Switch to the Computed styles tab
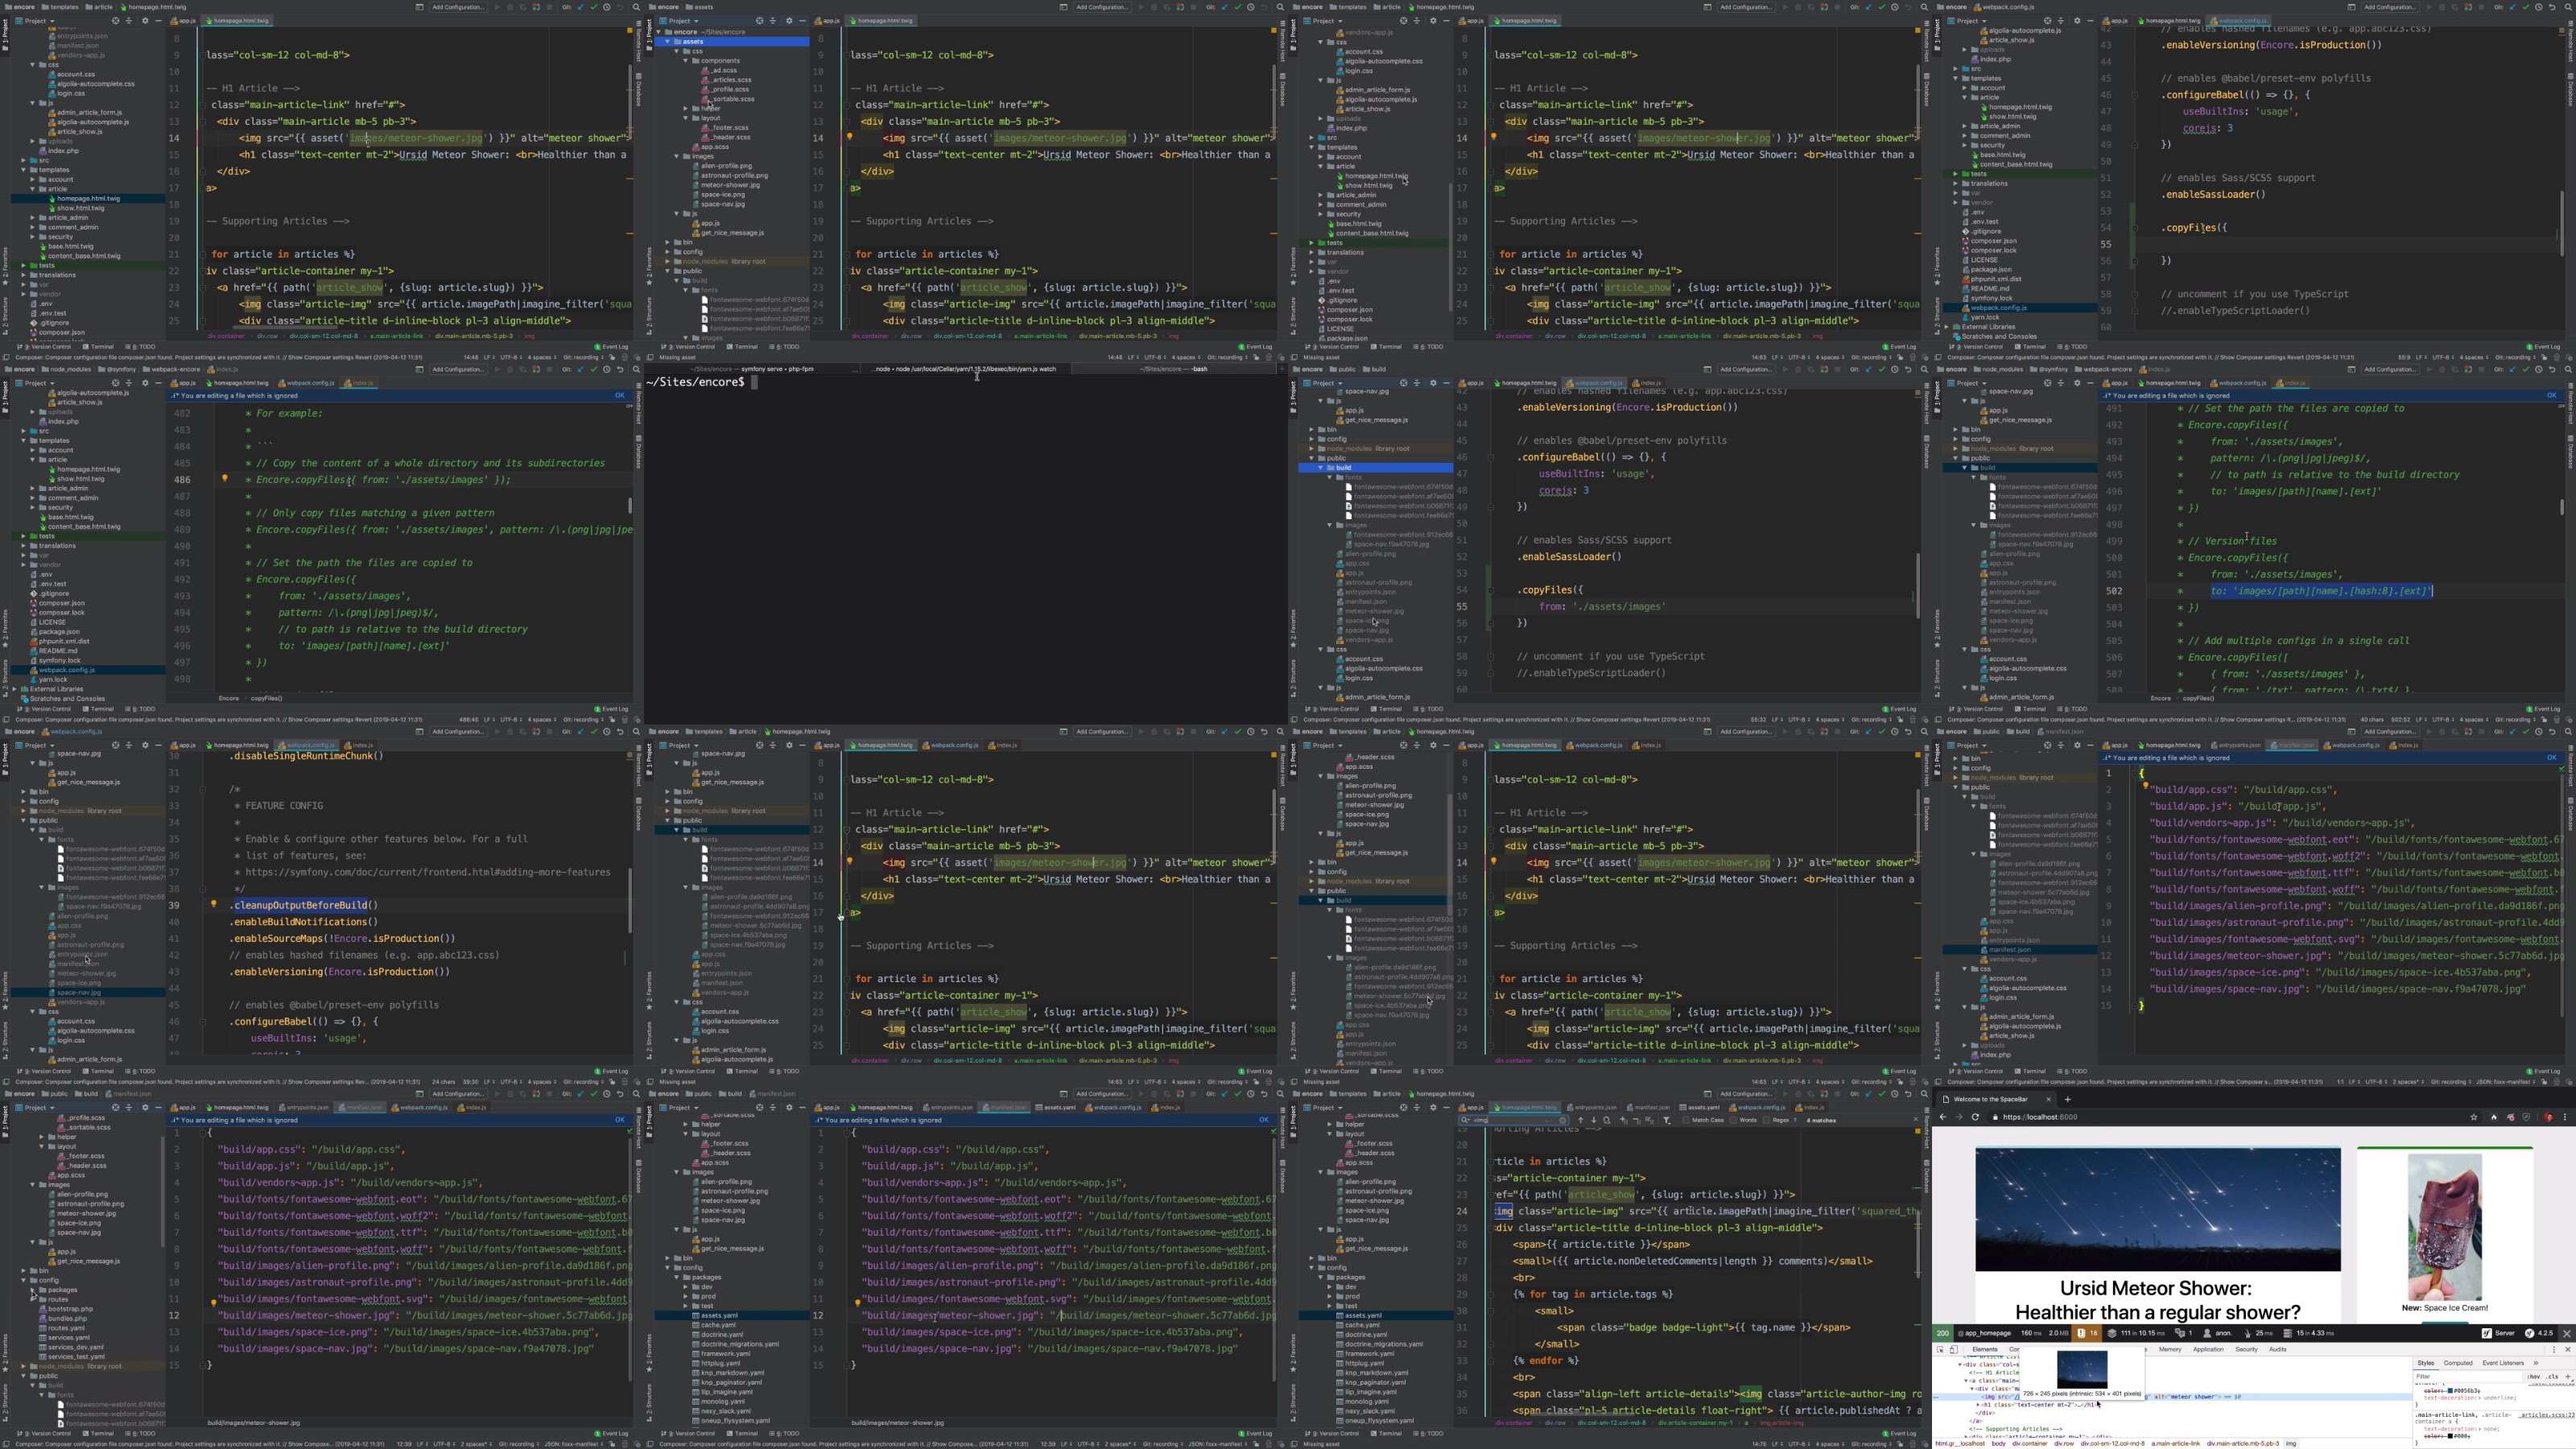The height and width of the screenshot is (1449, 2576). tap(2458, 1363)
